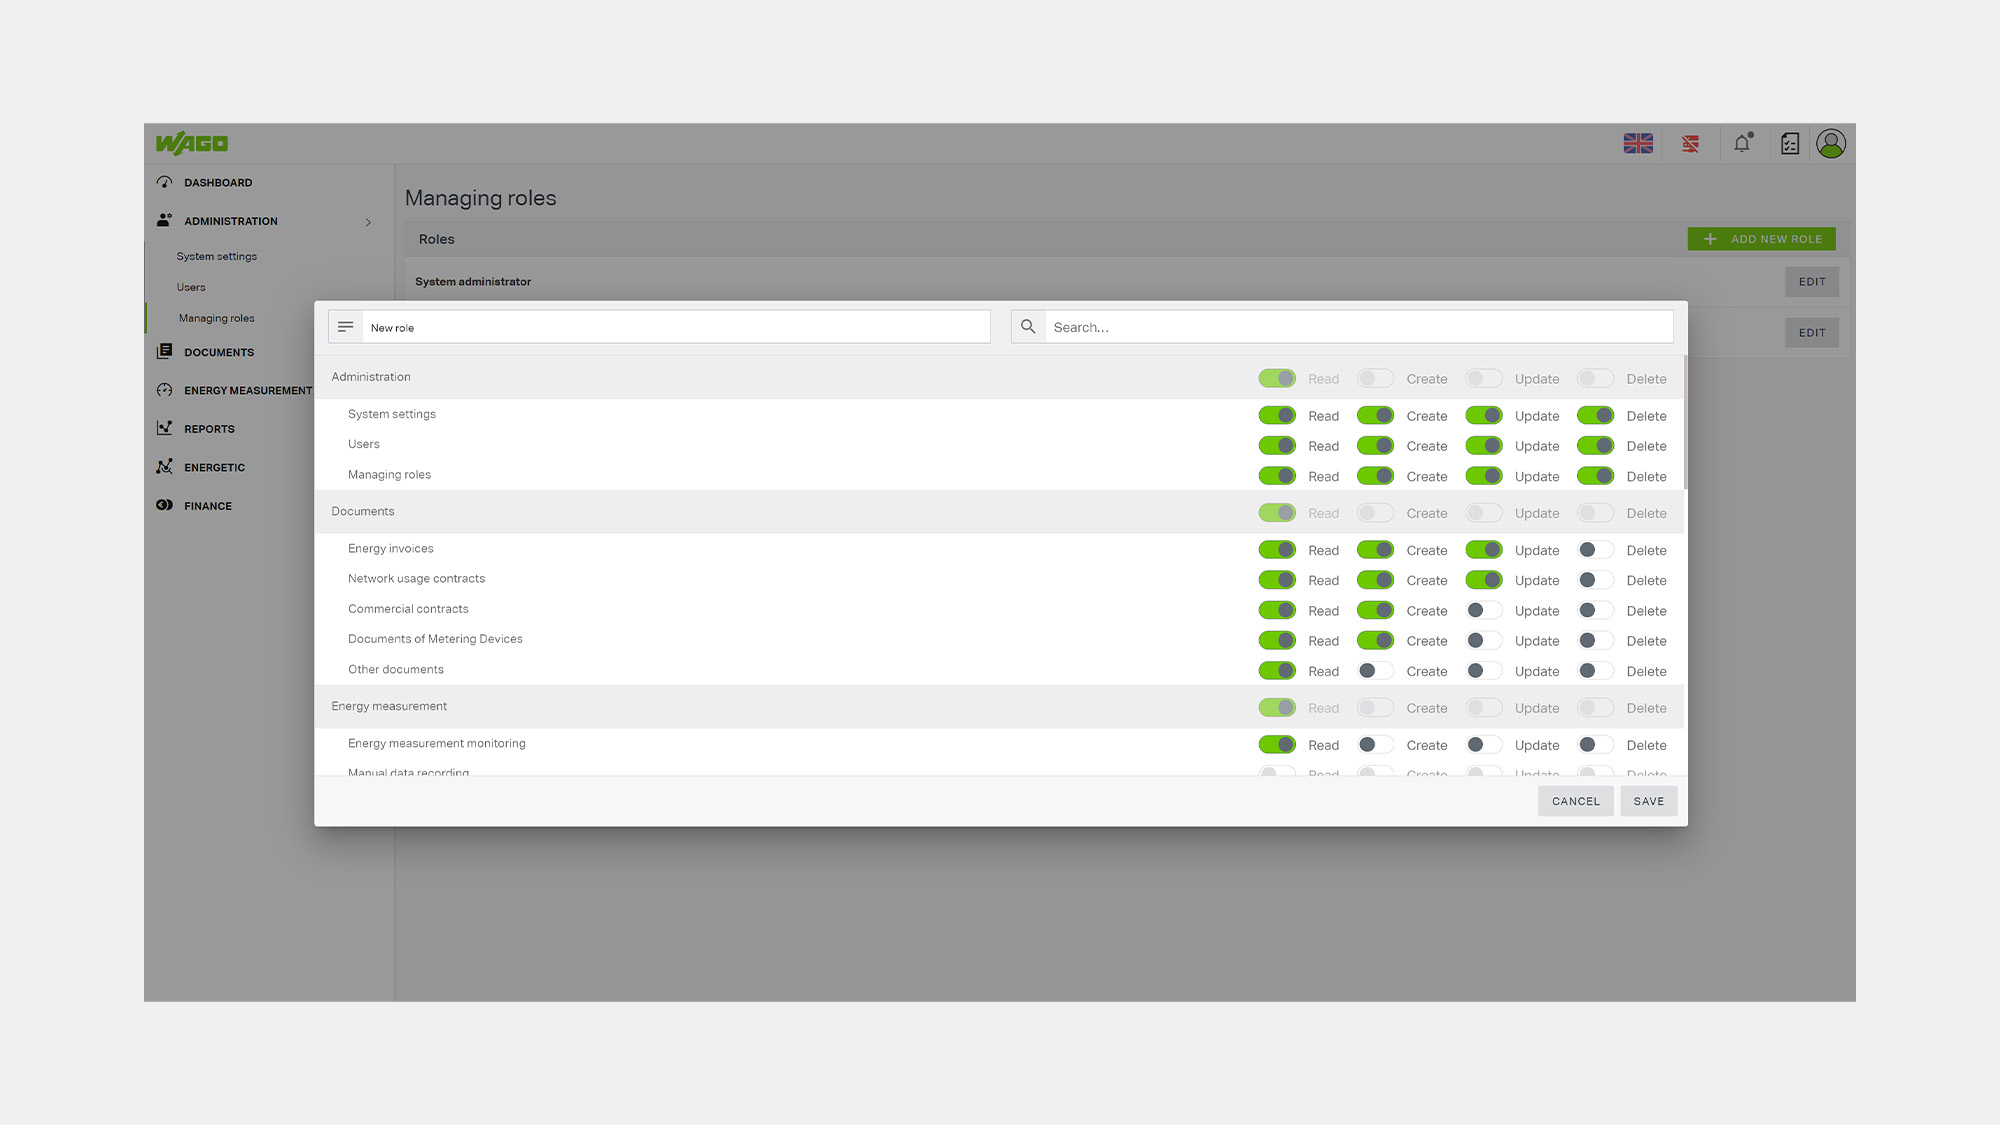Click the Dashboard gauge icon
The width and height of the screenshot is (2000, 1125).
(165, 182)
